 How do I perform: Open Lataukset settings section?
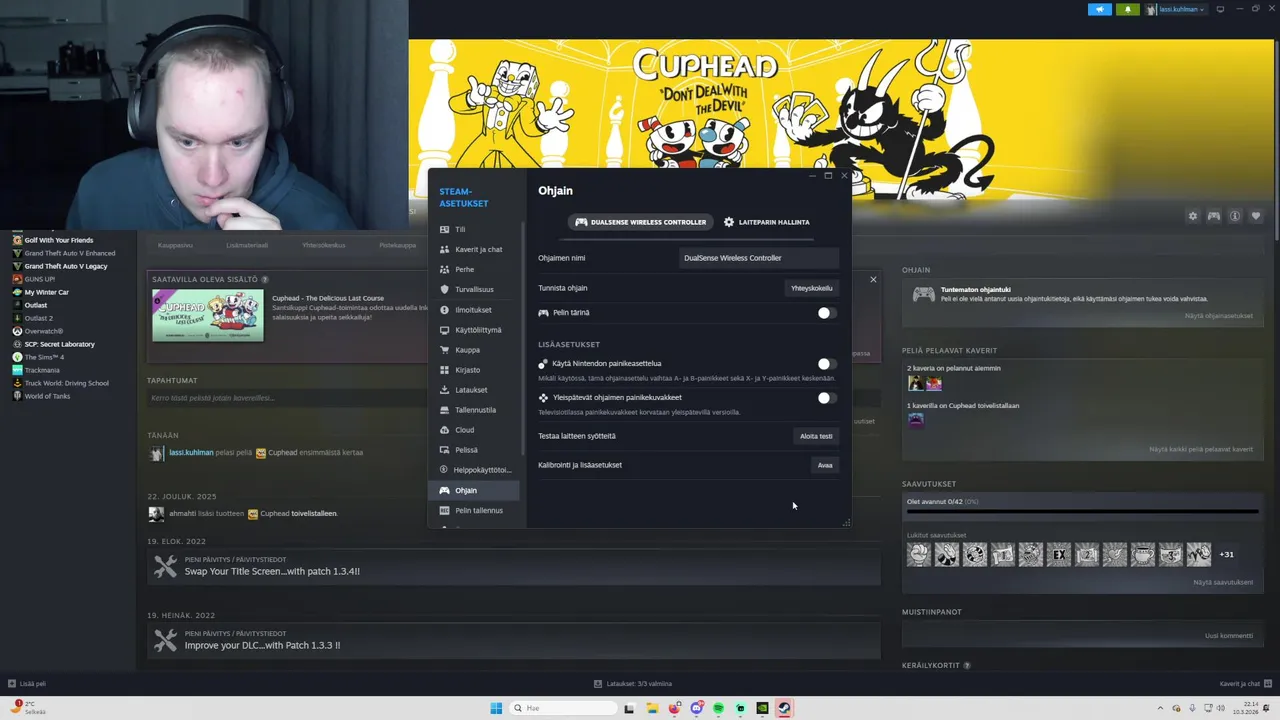[475, 390]
